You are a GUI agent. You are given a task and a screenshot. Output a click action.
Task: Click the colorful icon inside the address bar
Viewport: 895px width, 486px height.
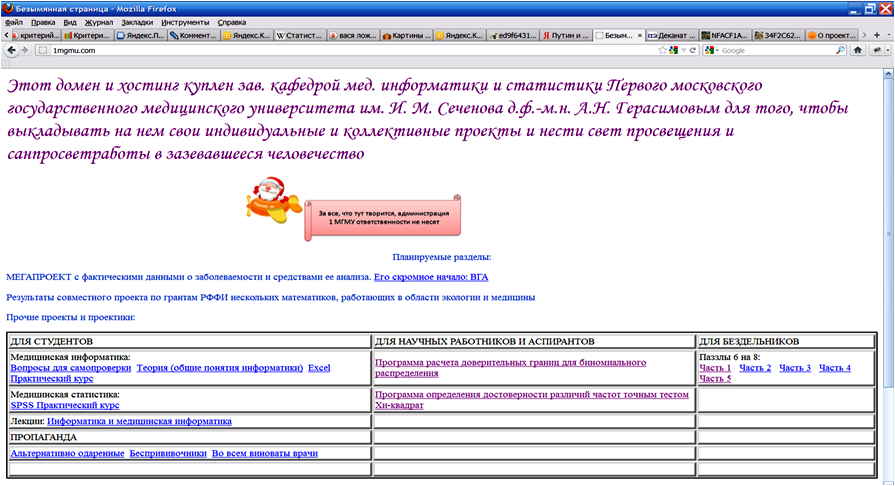[x=674, y=50]
